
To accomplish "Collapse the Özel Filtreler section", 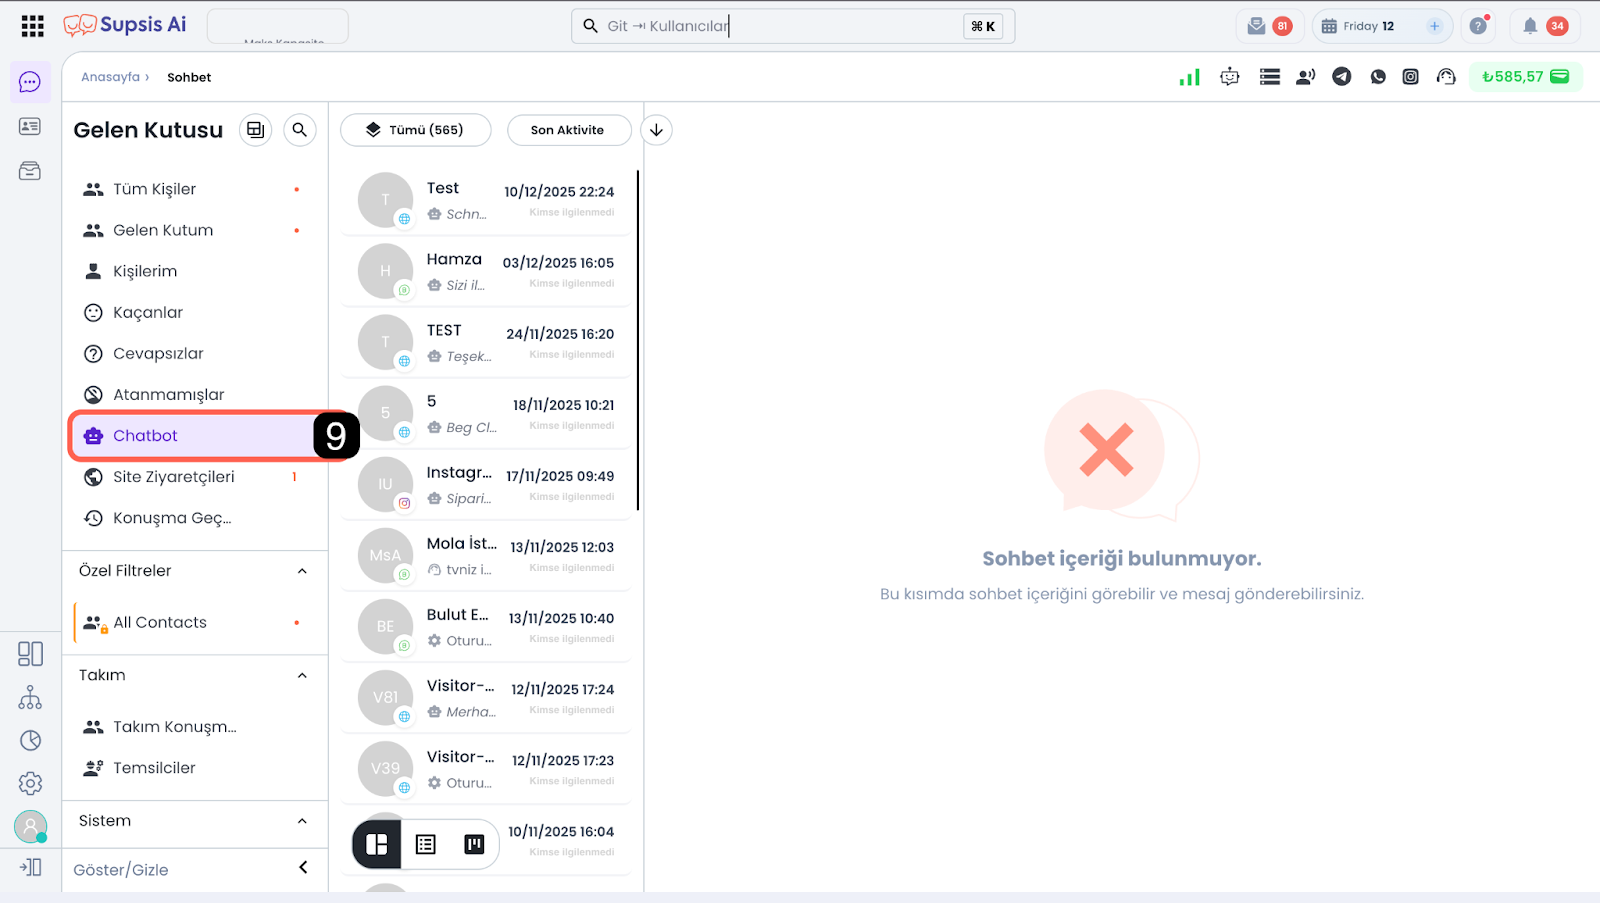I will pos(302,571).
